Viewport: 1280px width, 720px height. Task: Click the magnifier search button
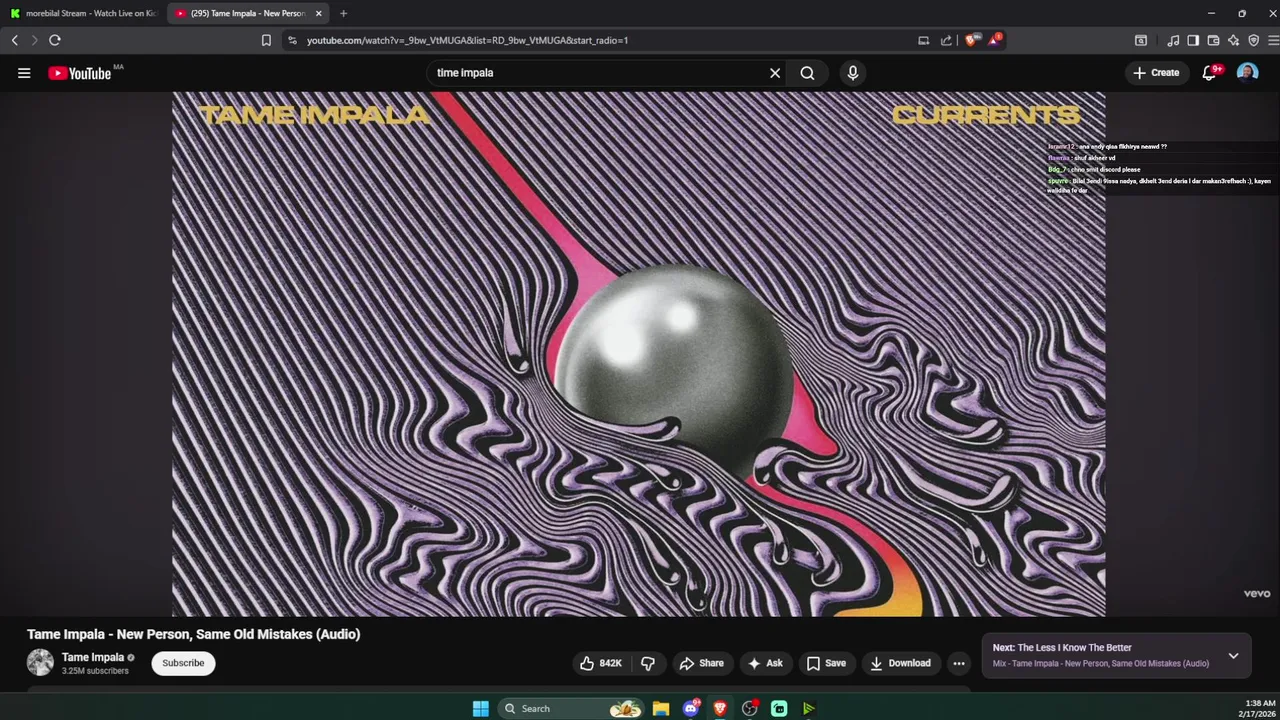(x=807, y=73)
